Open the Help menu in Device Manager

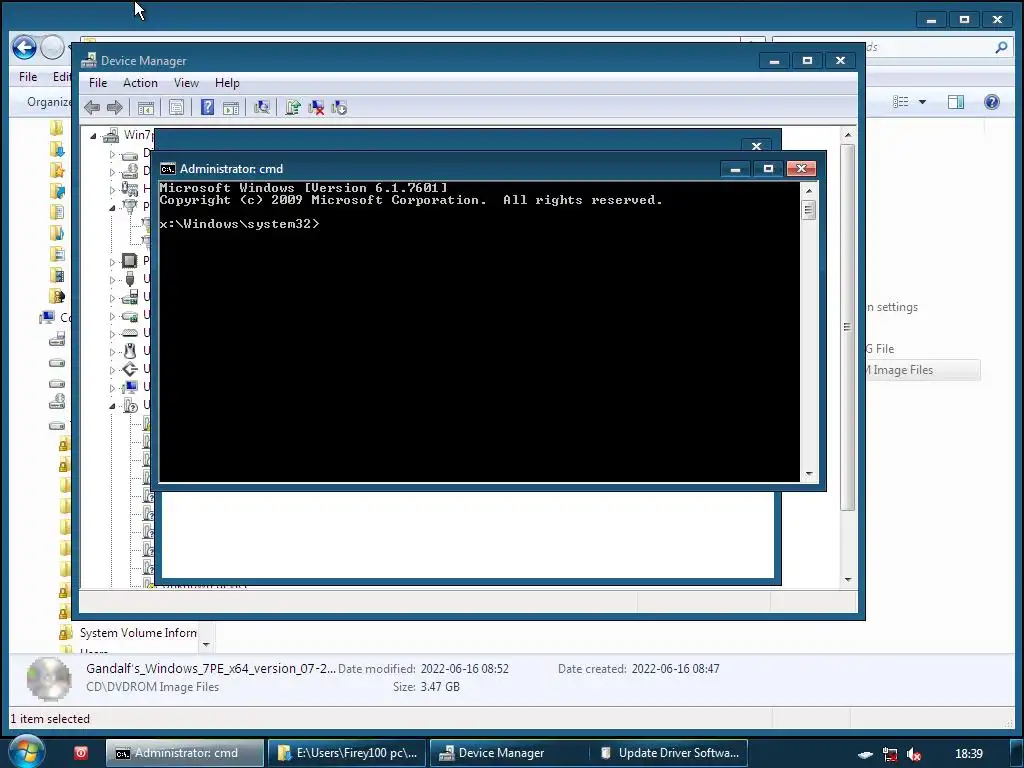click(227, 83)
